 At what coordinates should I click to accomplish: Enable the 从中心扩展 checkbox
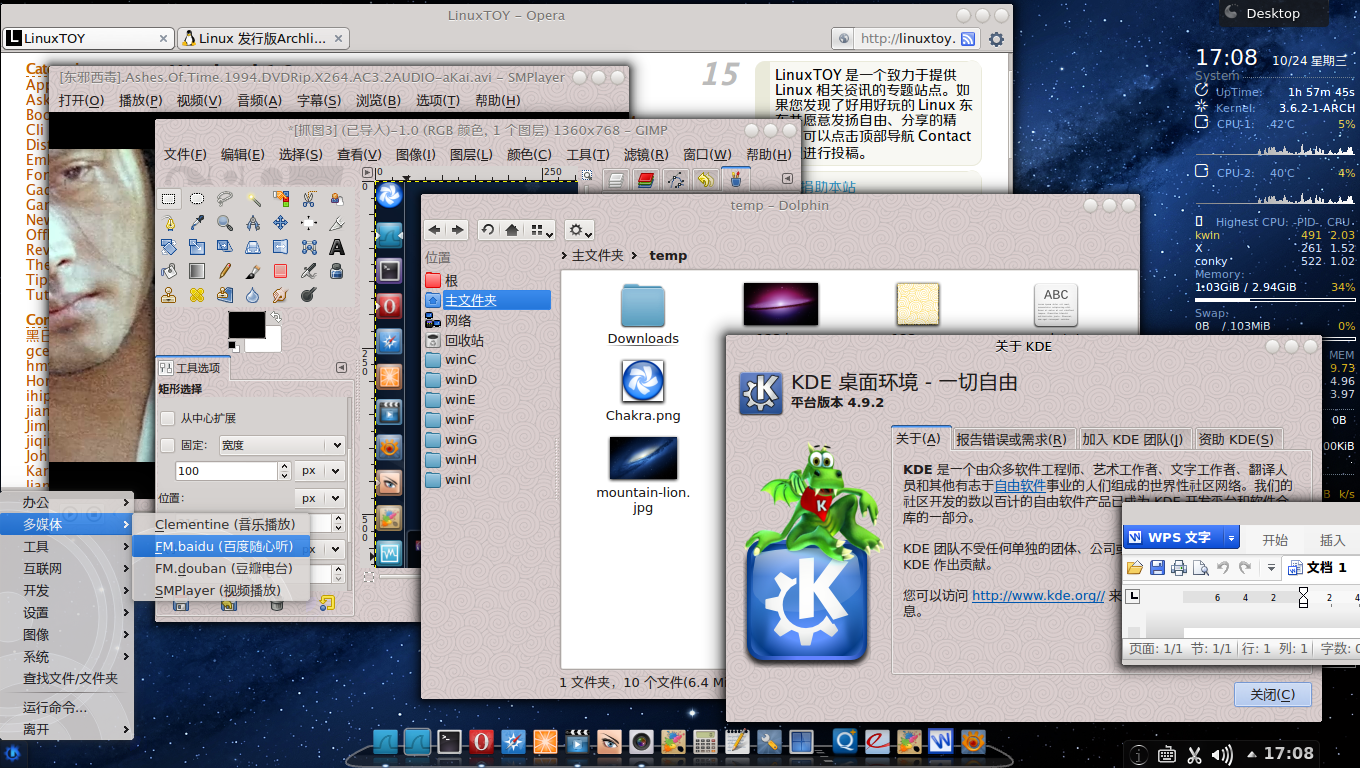point(168,417)
